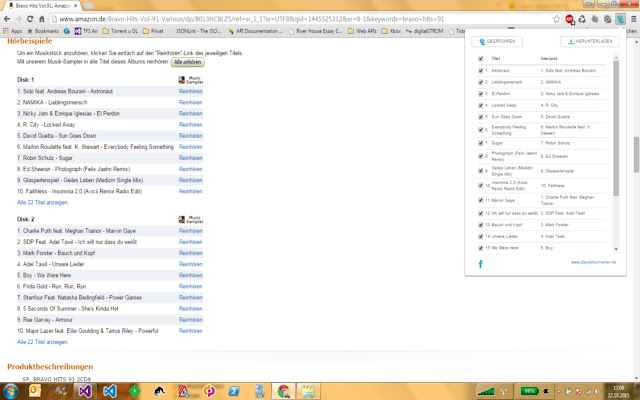Image resolution: width=640 pixels, height=400 pixels.
Task: Open Outlook from the taskbar
Action: (35, 391)
